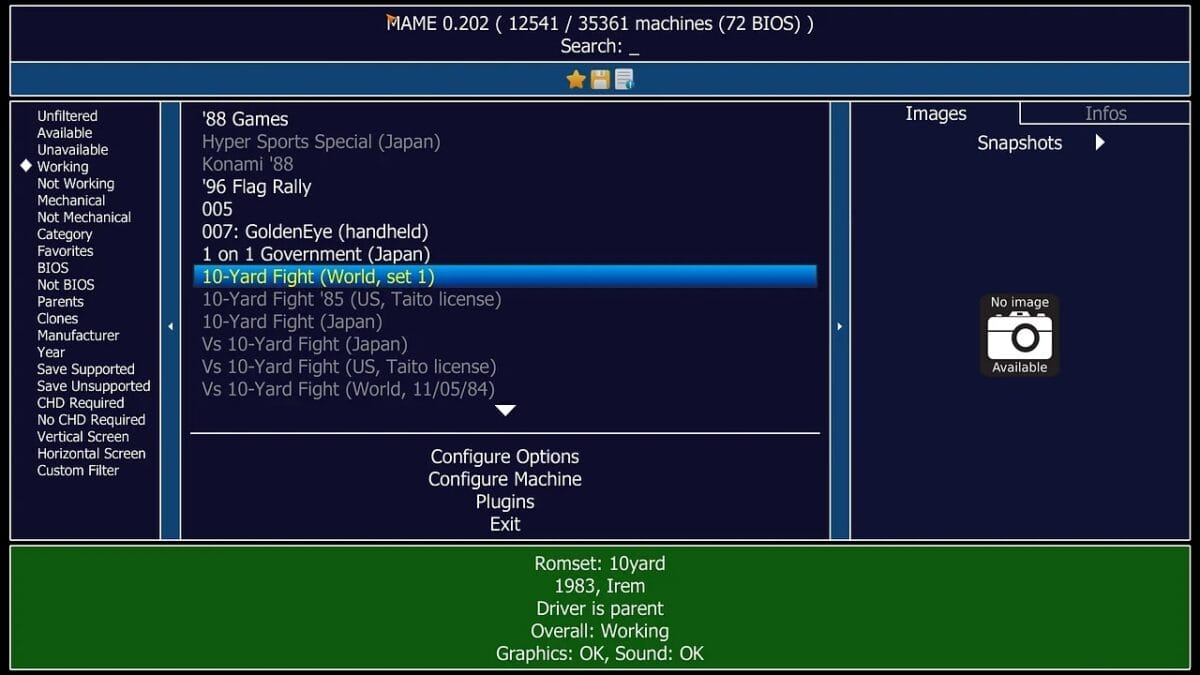The image size is (1200, 675).
Task: Select the Available filter
Action: [x=65, y=133]
